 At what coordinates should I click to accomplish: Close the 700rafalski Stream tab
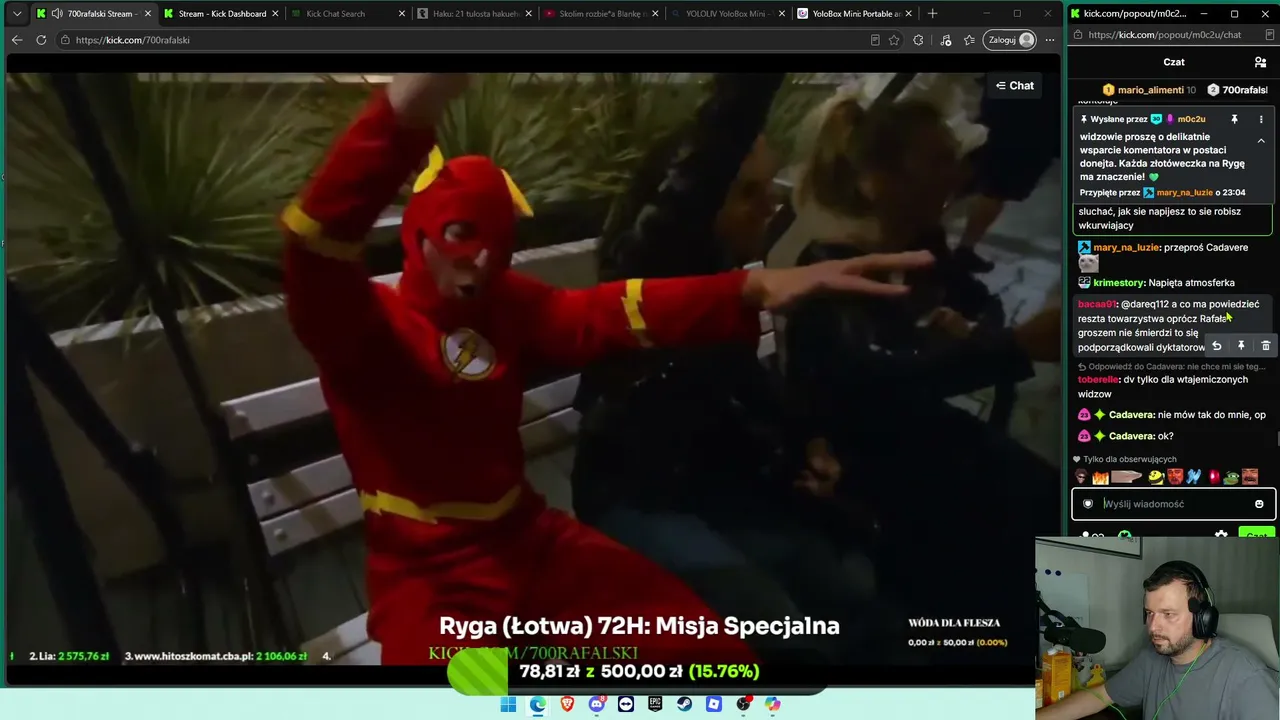(x=147, y=14)
